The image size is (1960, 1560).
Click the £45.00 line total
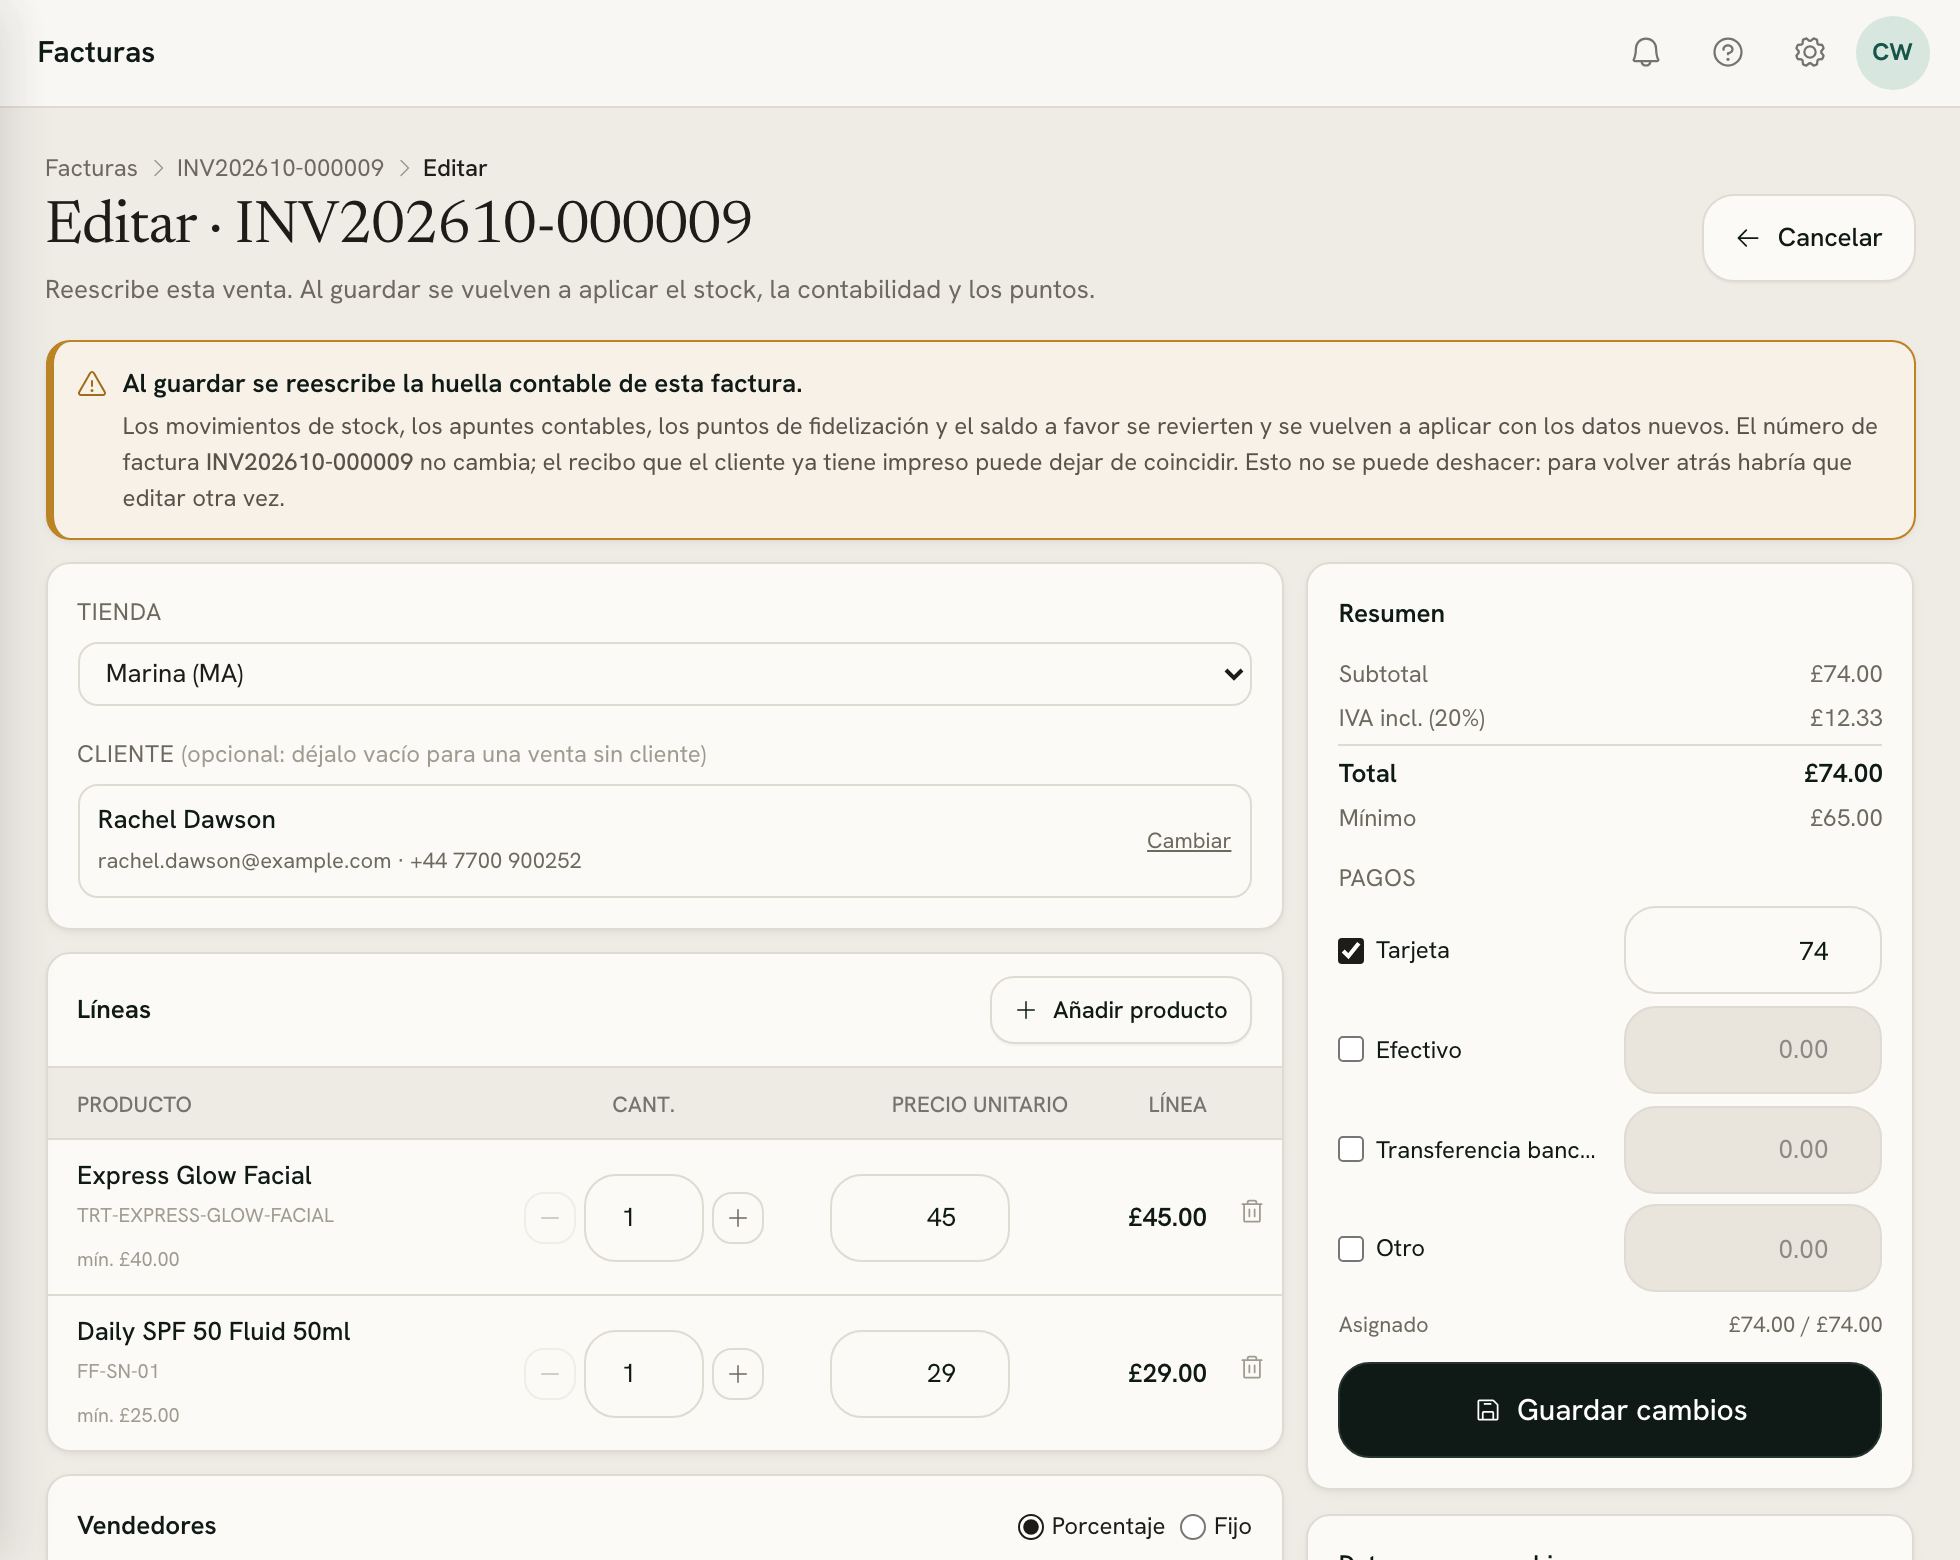pyautogui.click(x=1167, y=1218)
